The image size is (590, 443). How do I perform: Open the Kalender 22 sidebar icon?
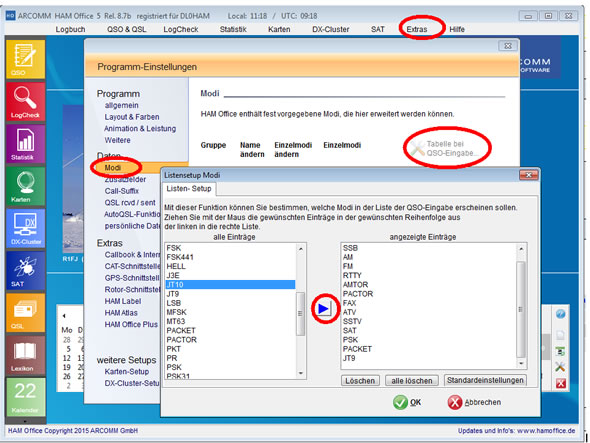coord(25,396)
